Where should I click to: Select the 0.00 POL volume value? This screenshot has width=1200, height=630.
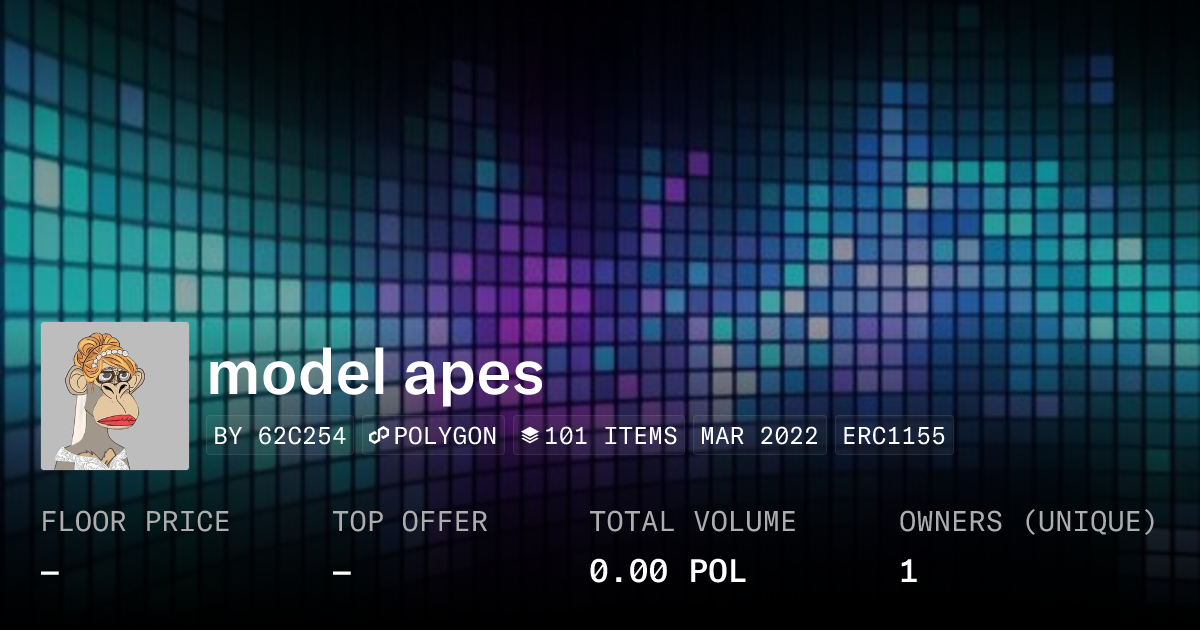(x=667, y=571)
